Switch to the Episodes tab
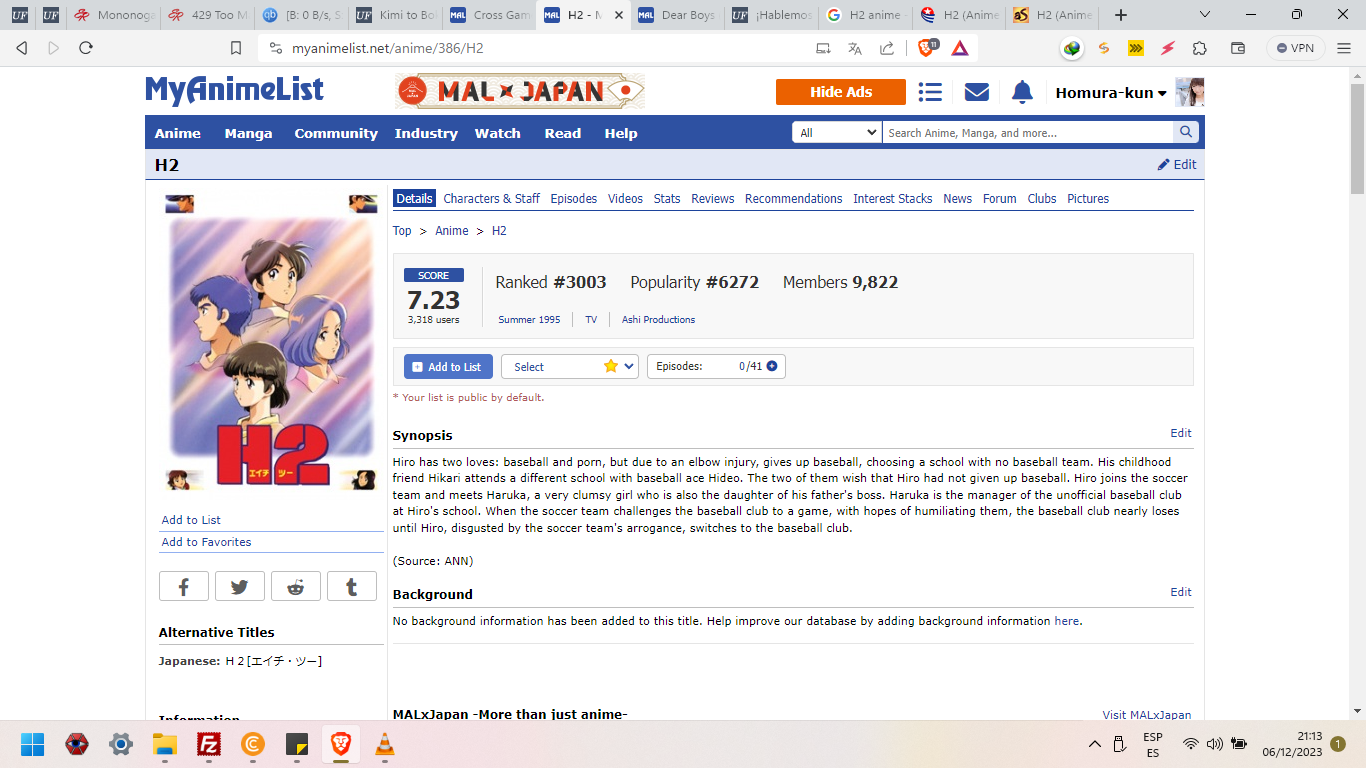The width and height of the screenshot is (1366, 768). [x=574, y=198]
